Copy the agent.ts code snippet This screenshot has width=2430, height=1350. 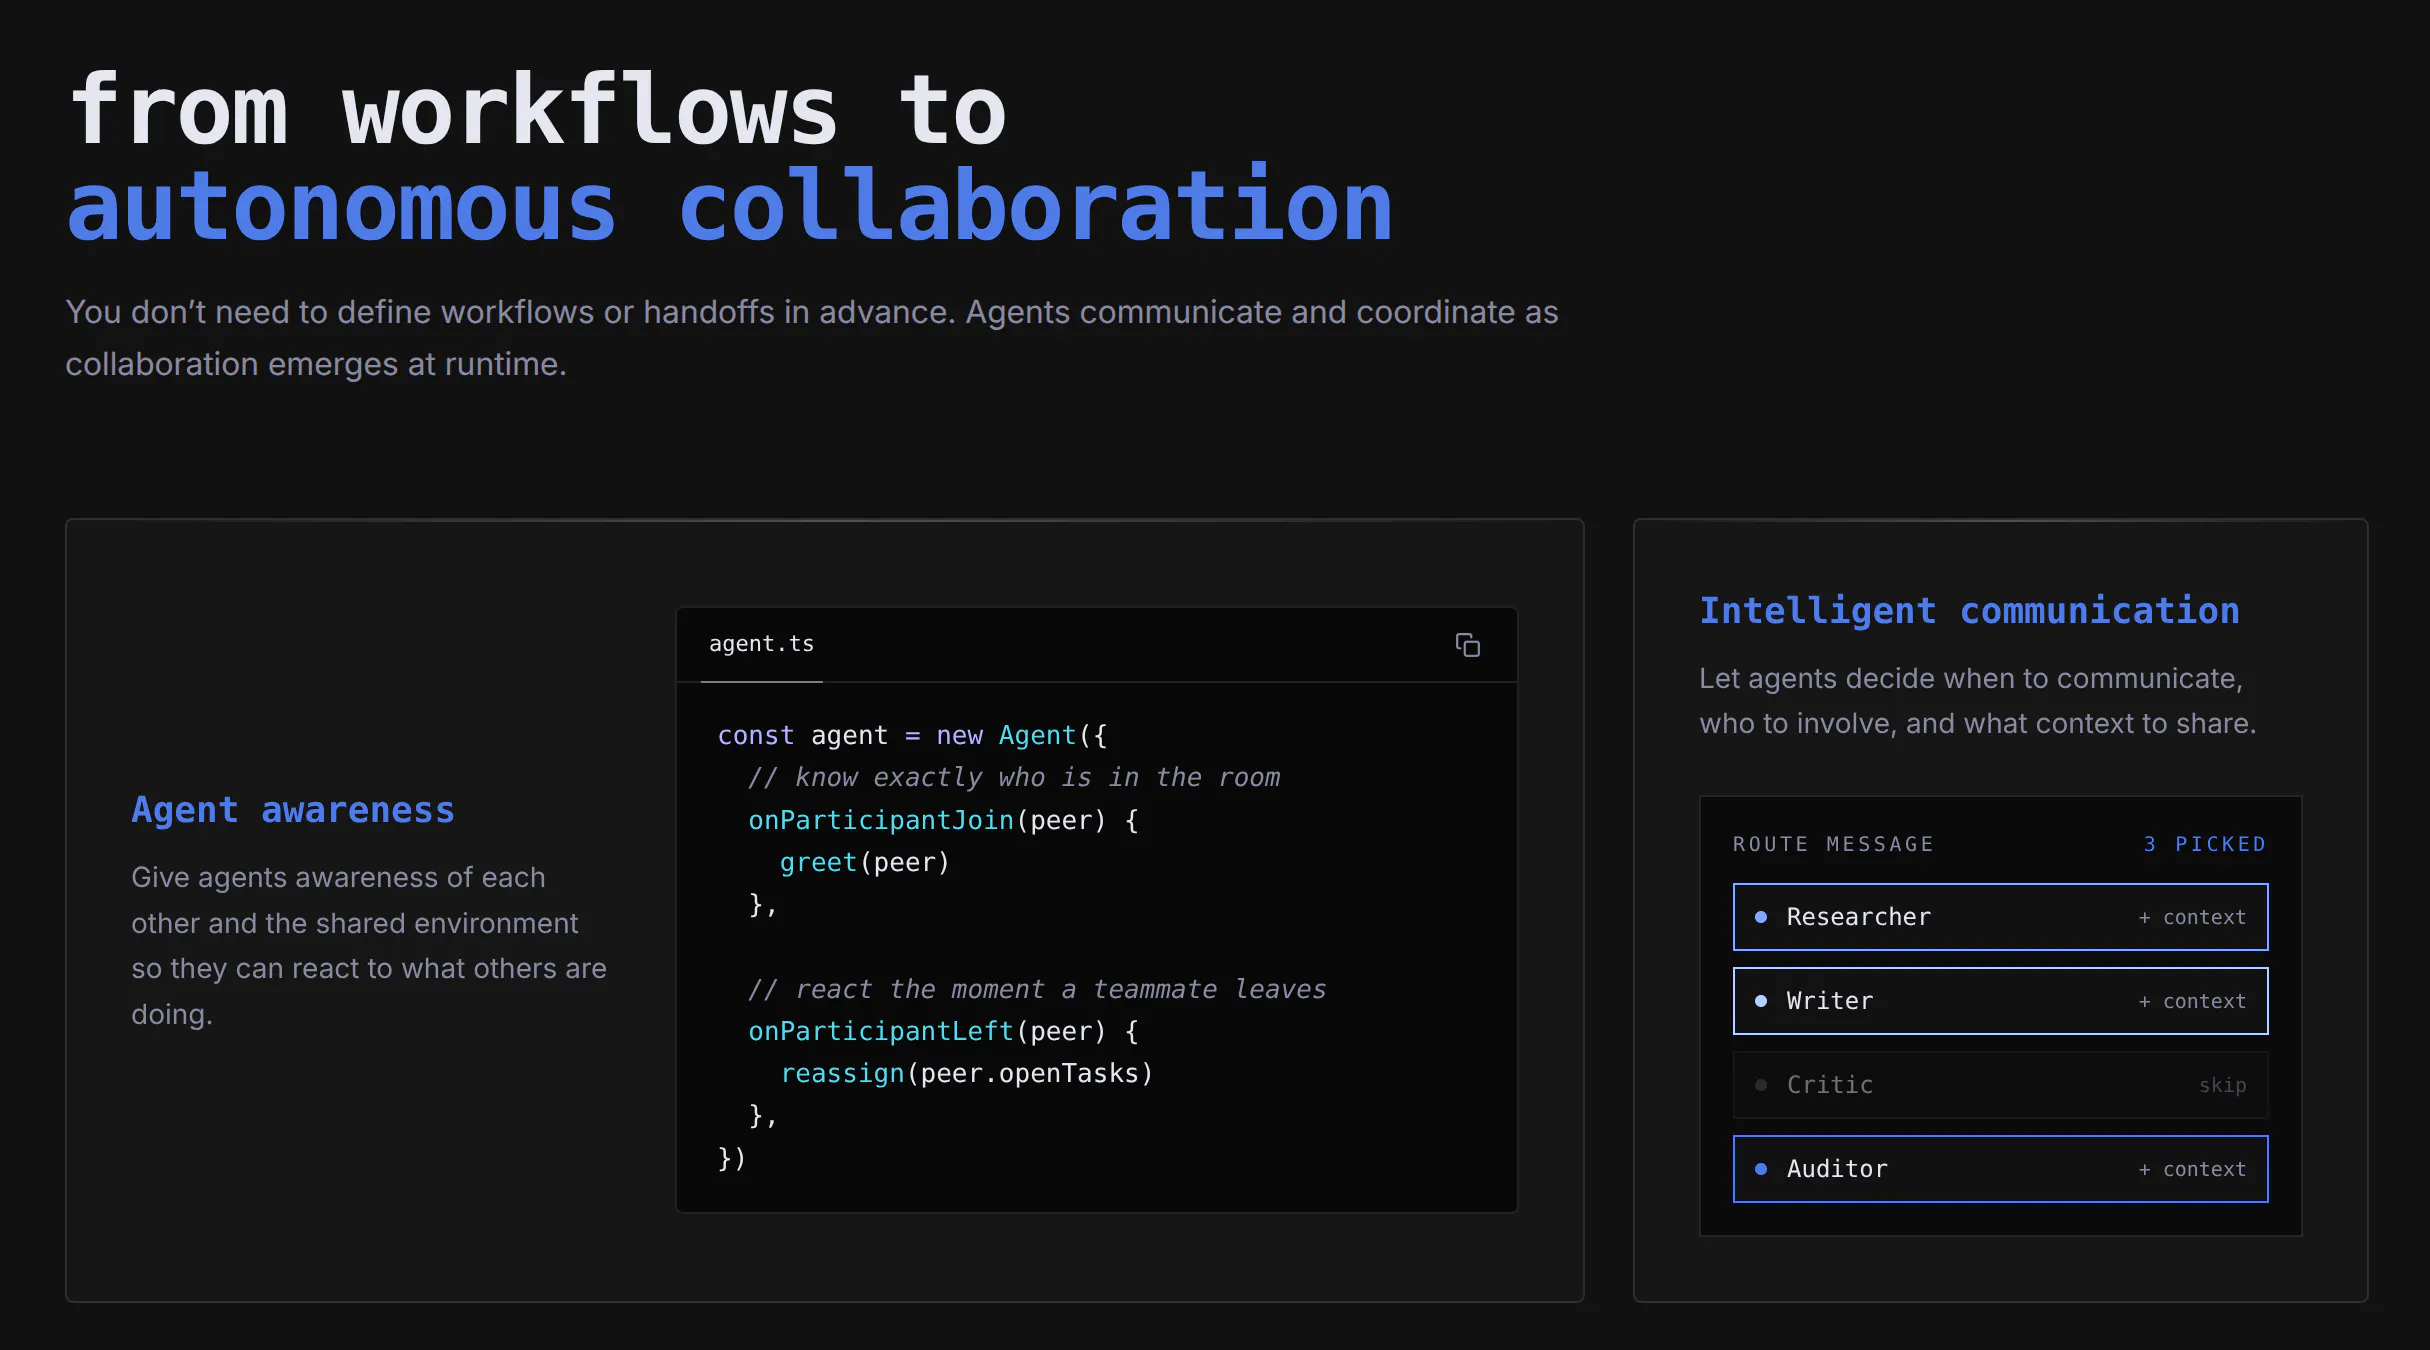pos(1467,645)
